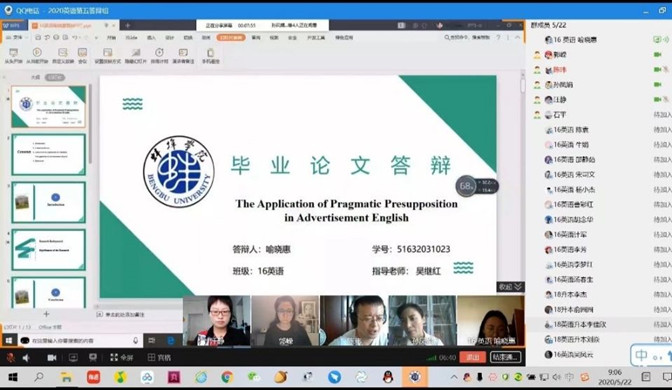
Task: Select the 幻灯片放映 slideshow ribbon tab
Action: point(231,38)
